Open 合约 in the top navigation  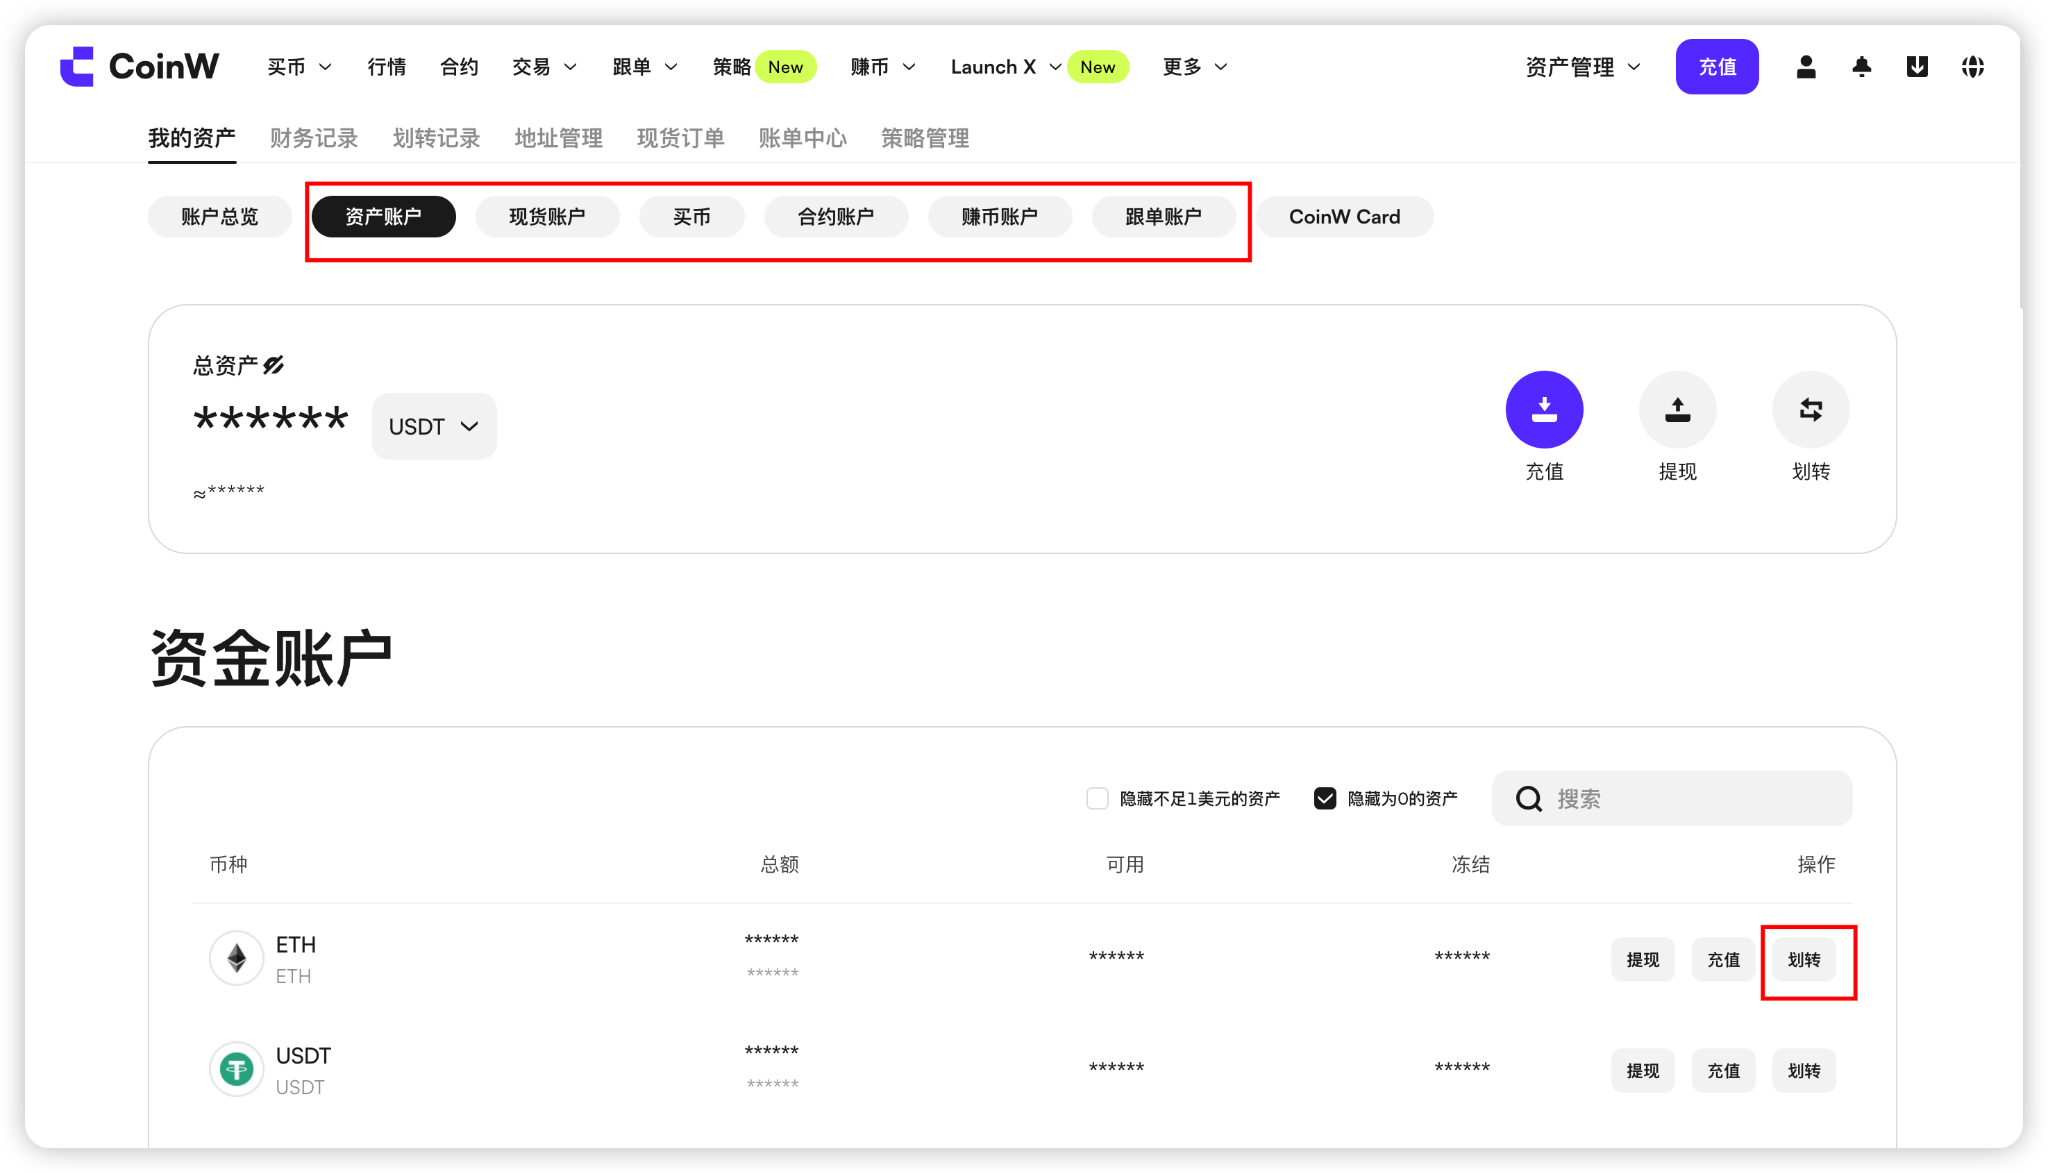(459, 67)
